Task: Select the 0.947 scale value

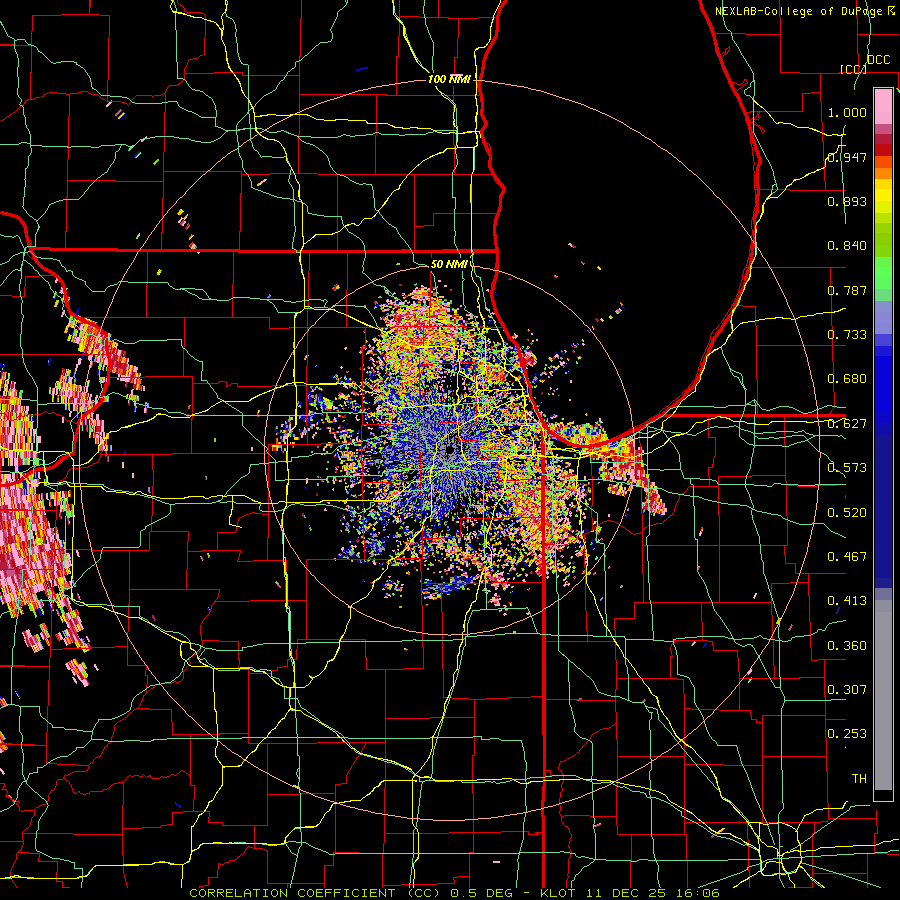Action: [847, 157]
